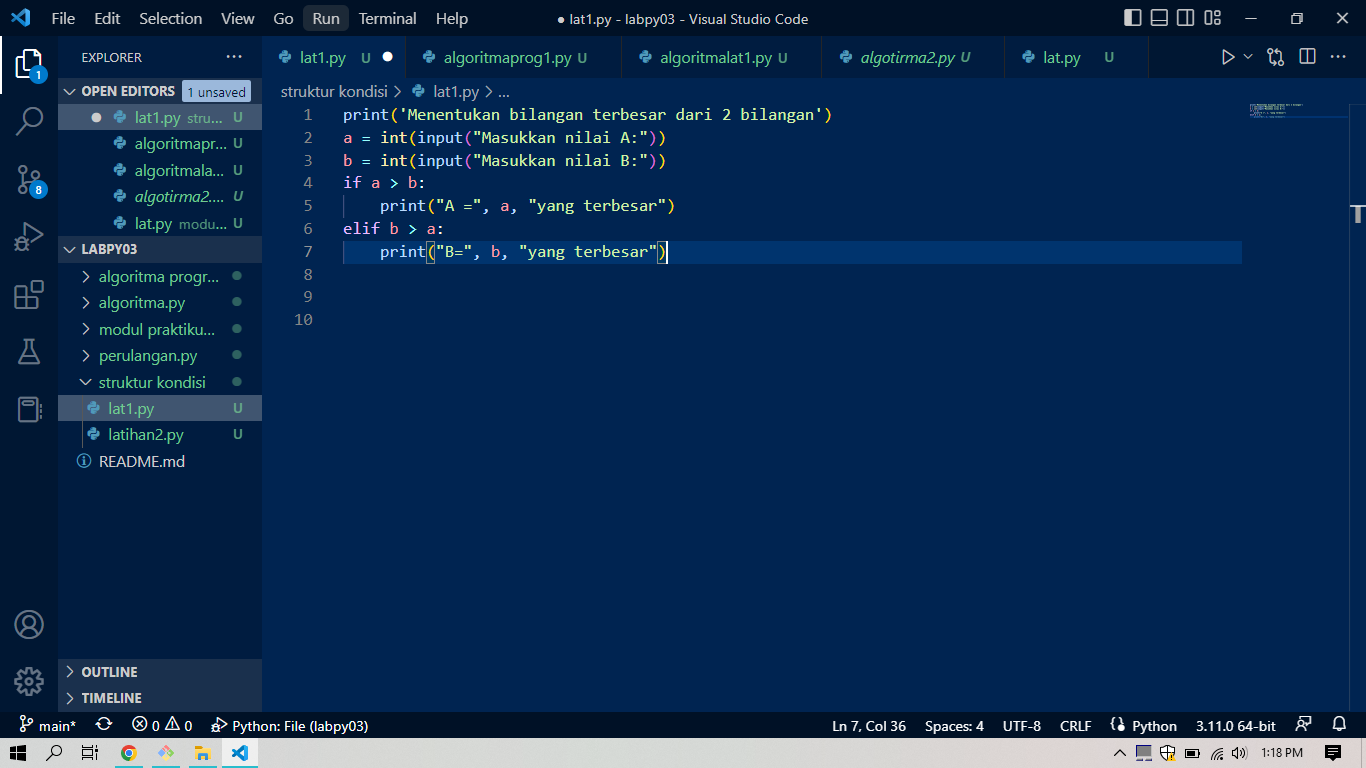Open Run and Debug view
This screenshot has width=1366, height=768.
(x=29, y=237)
